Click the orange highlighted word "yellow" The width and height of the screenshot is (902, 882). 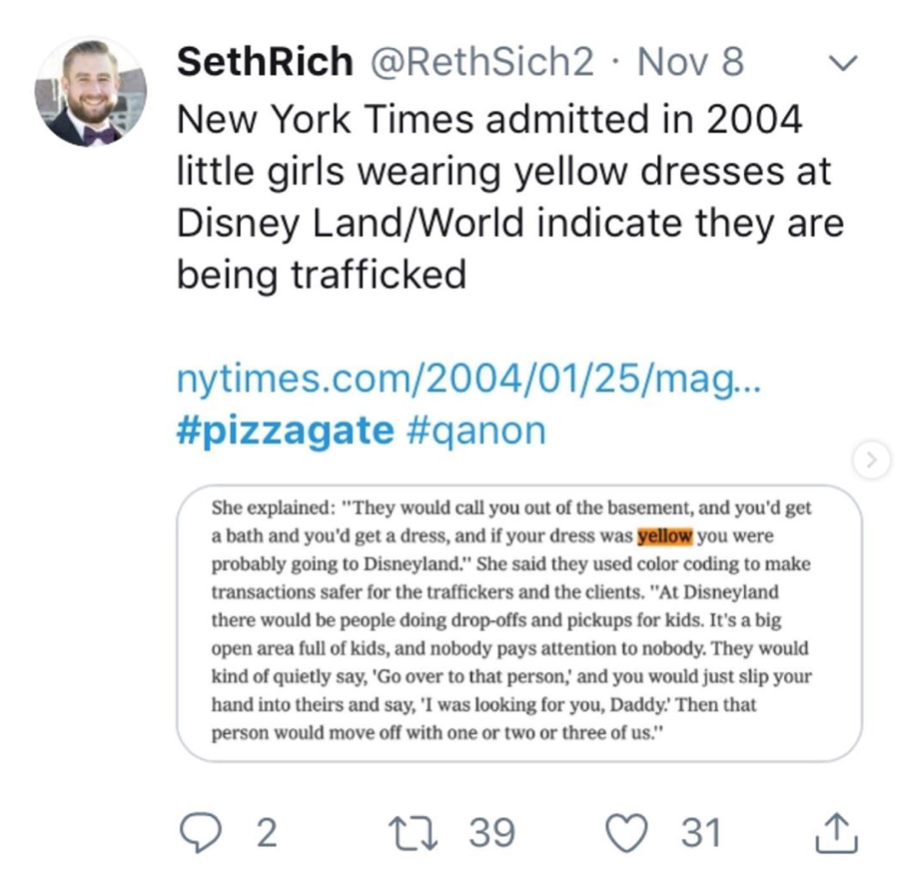click(x=664, y=536)
